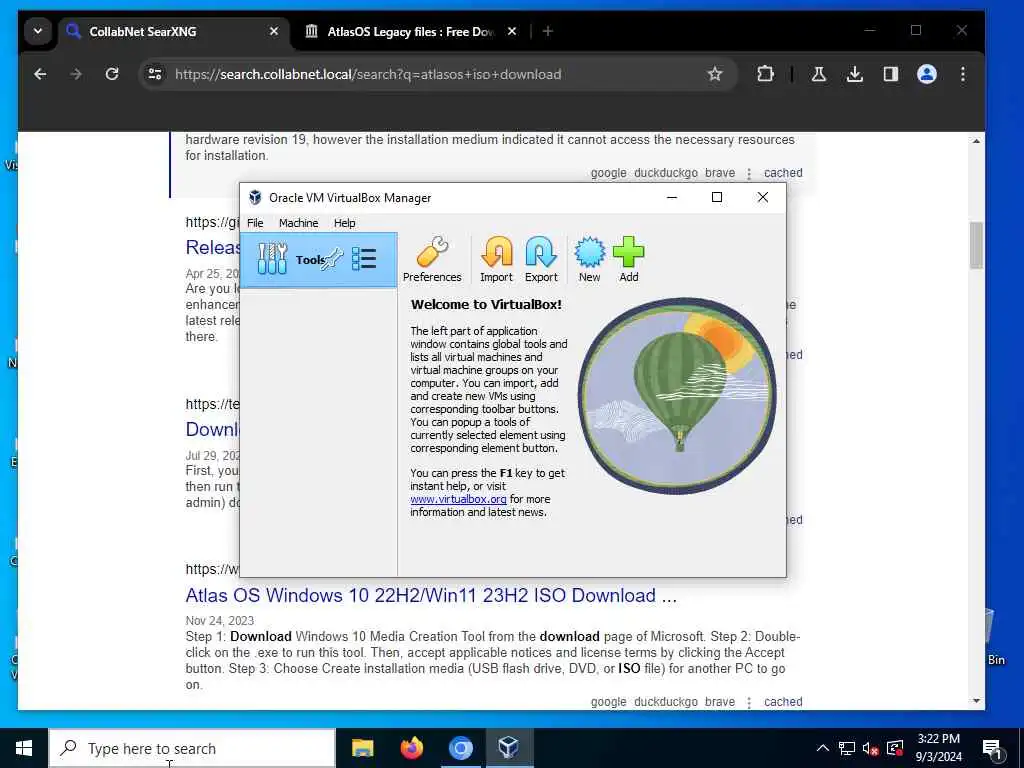Screen dimensions: 1024x768
Task: Click google link under Atlas OS ISO result
Action: (x=608, y=702)
